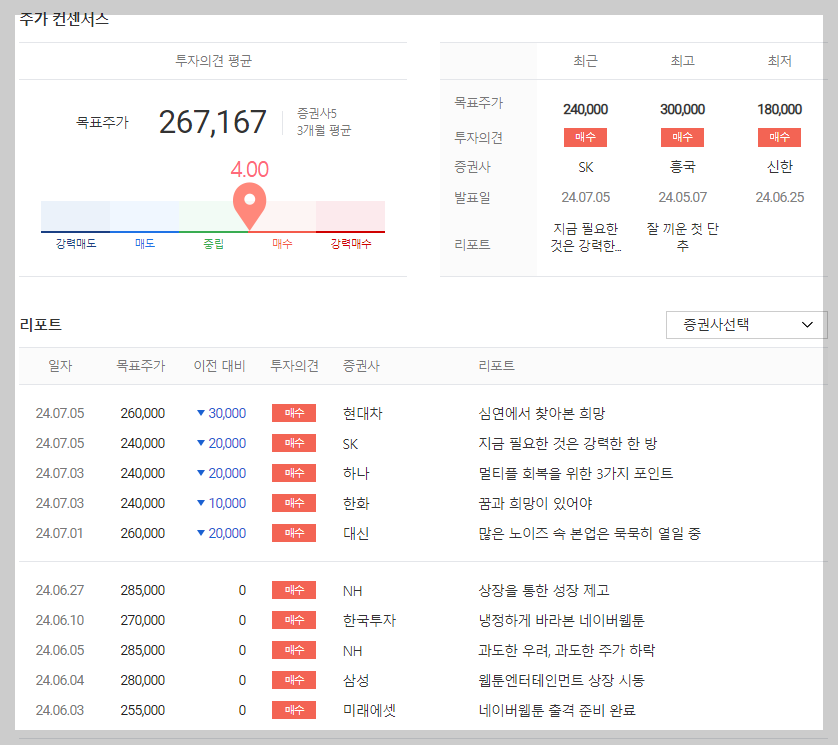Click the 강력매수 scale label
This screenshot has width=838, height=745.
click(x=351, y=244)
